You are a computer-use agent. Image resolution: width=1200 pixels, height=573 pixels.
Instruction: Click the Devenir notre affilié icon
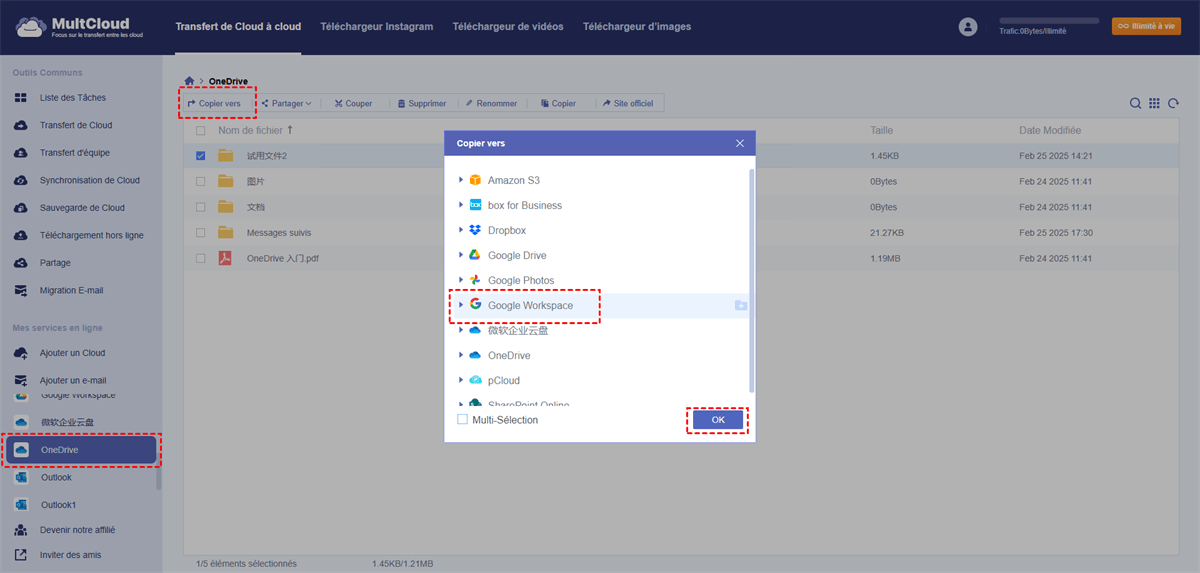pyautogui.click(x=21, y=530)
